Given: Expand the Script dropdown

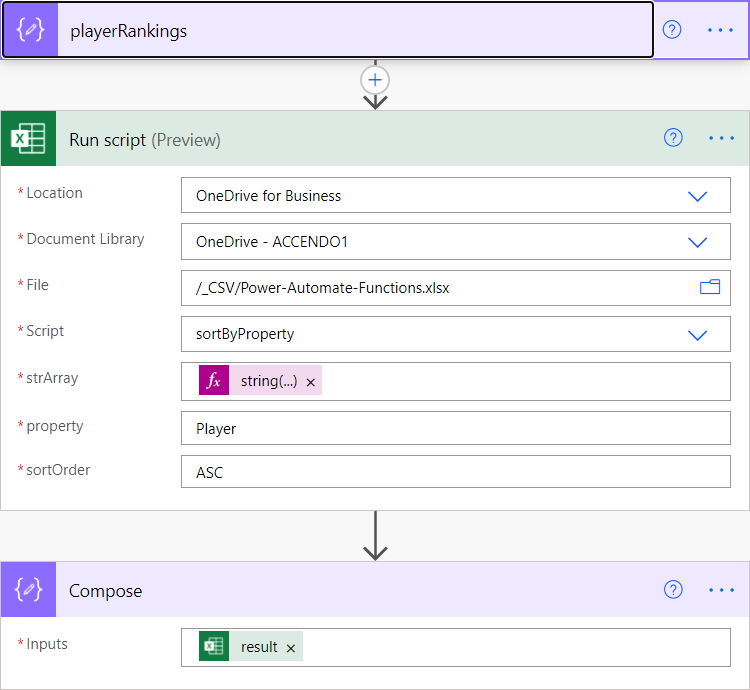Looking at the screenshot, I should (697, 335).
